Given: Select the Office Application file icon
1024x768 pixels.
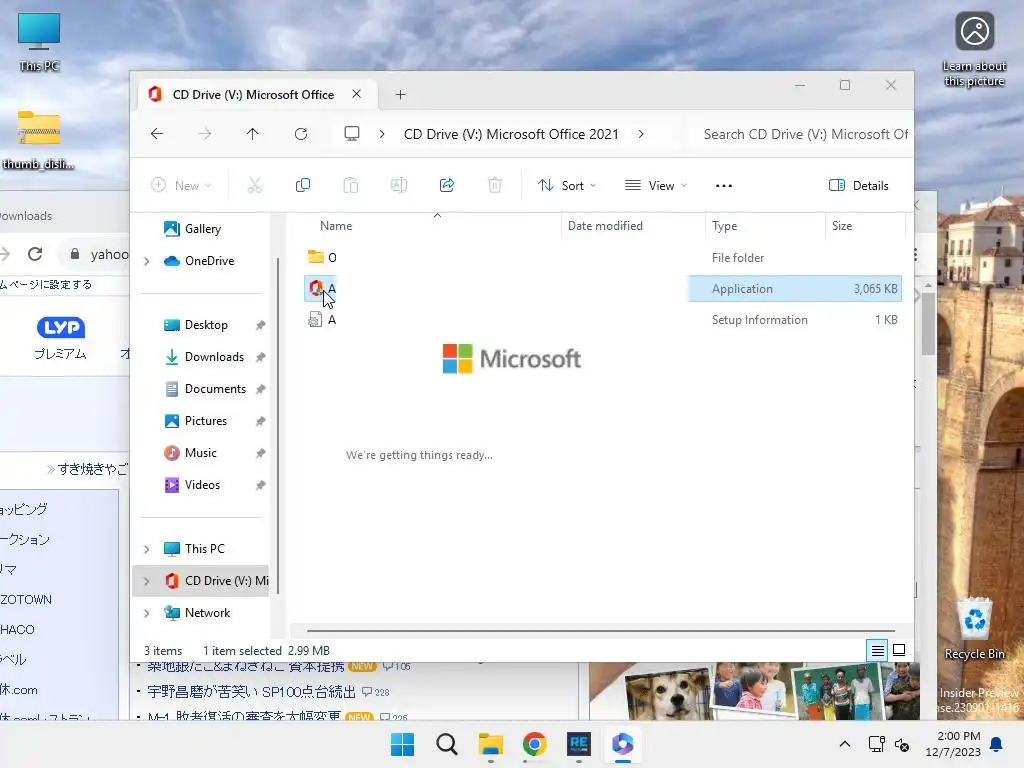Looking at the screenshot, I should (317, 288).
